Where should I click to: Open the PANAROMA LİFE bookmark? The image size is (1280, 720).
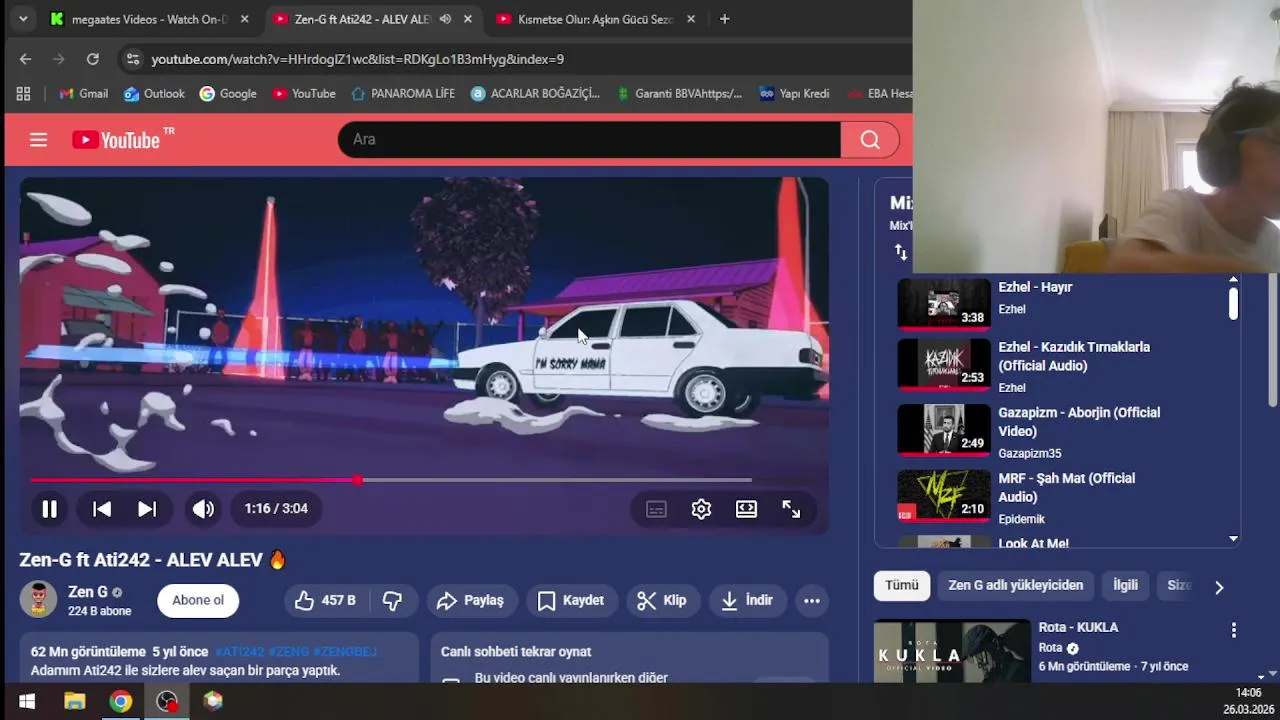403,94
